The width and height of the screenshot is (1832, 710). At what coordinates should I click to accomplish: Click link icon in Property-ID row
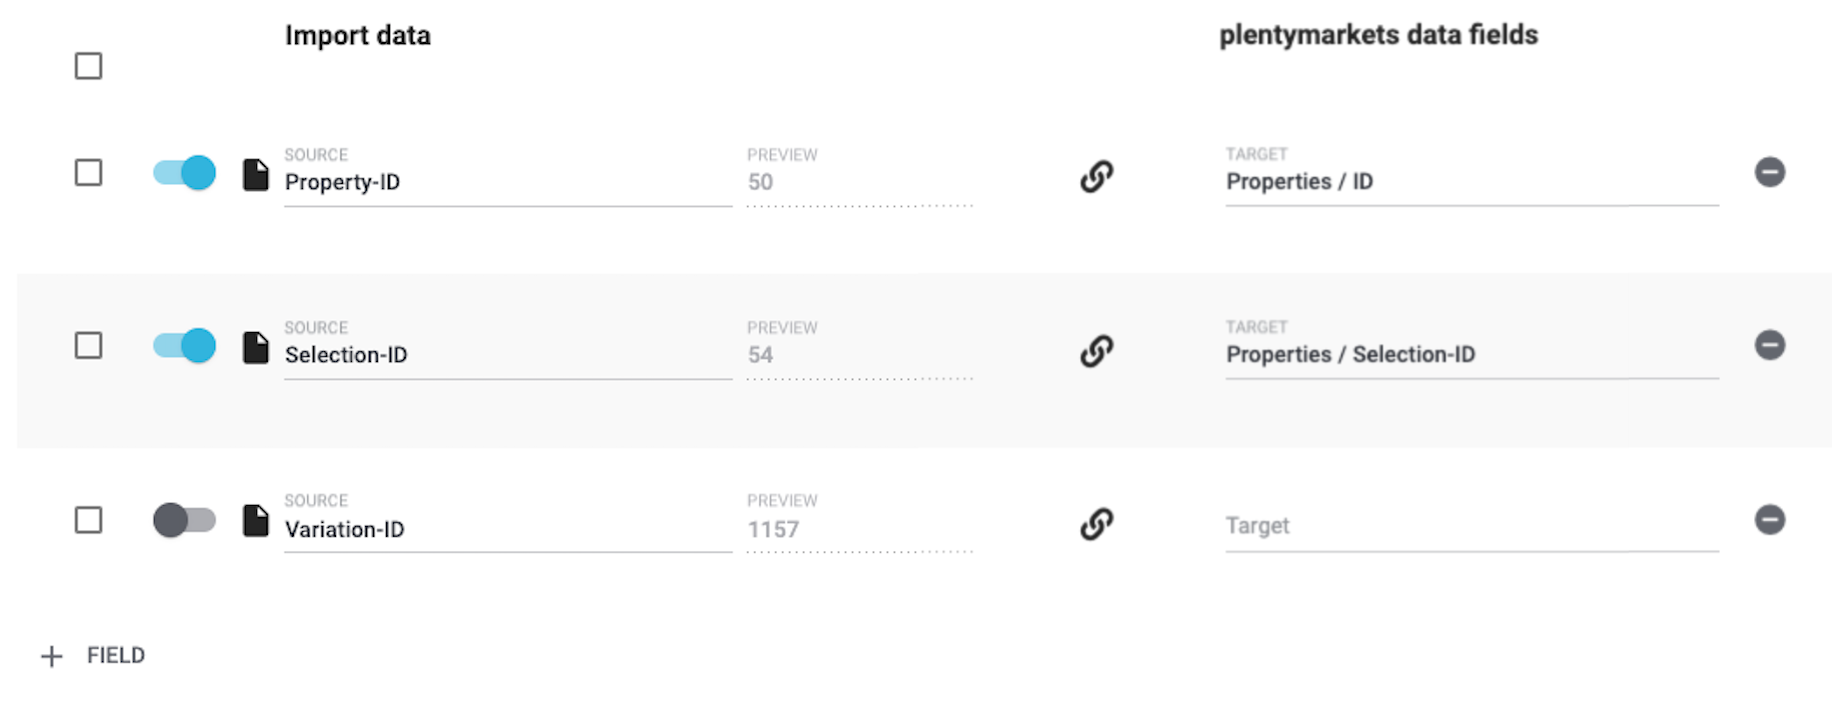[x=1096, y=176]
